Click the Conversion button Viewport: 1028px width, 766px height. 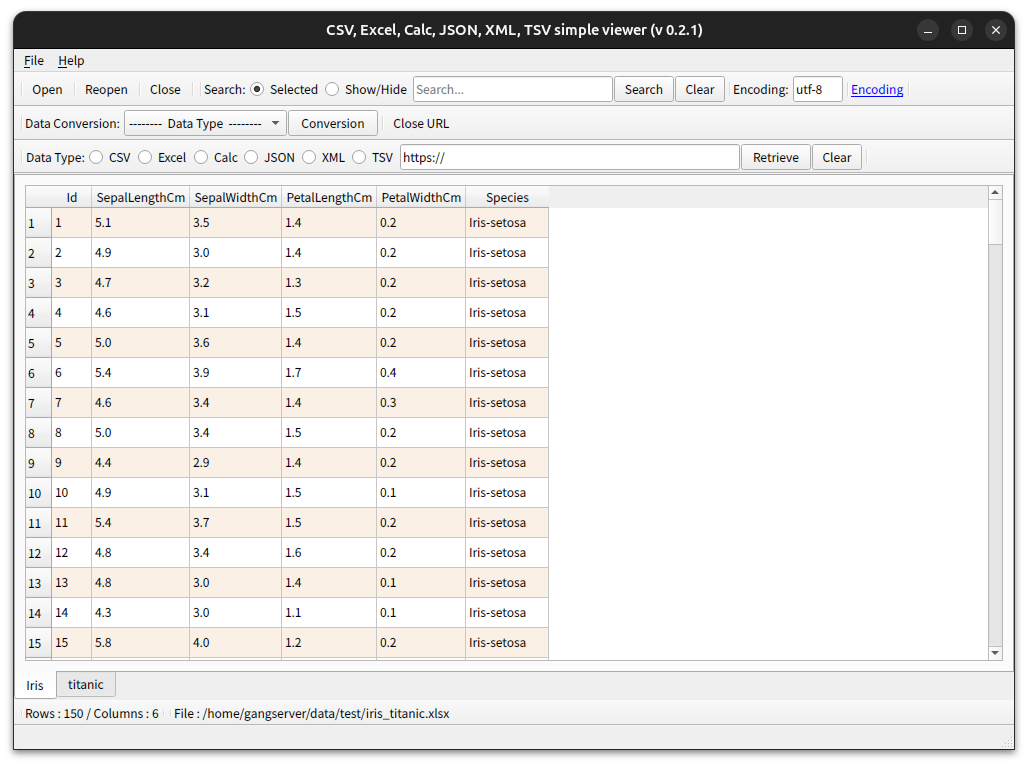pyautogui.click(x=332, y=123)
